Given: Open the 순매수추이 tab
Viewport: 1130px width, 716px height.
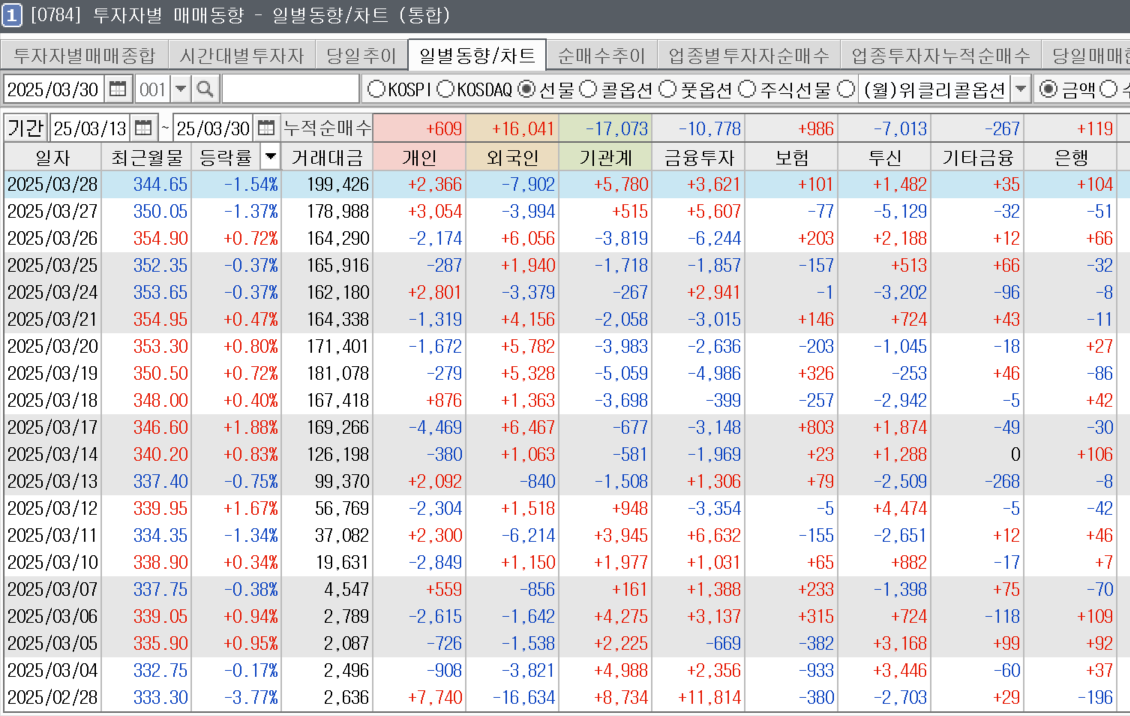Looking at the screenshot, I should 602,55.
